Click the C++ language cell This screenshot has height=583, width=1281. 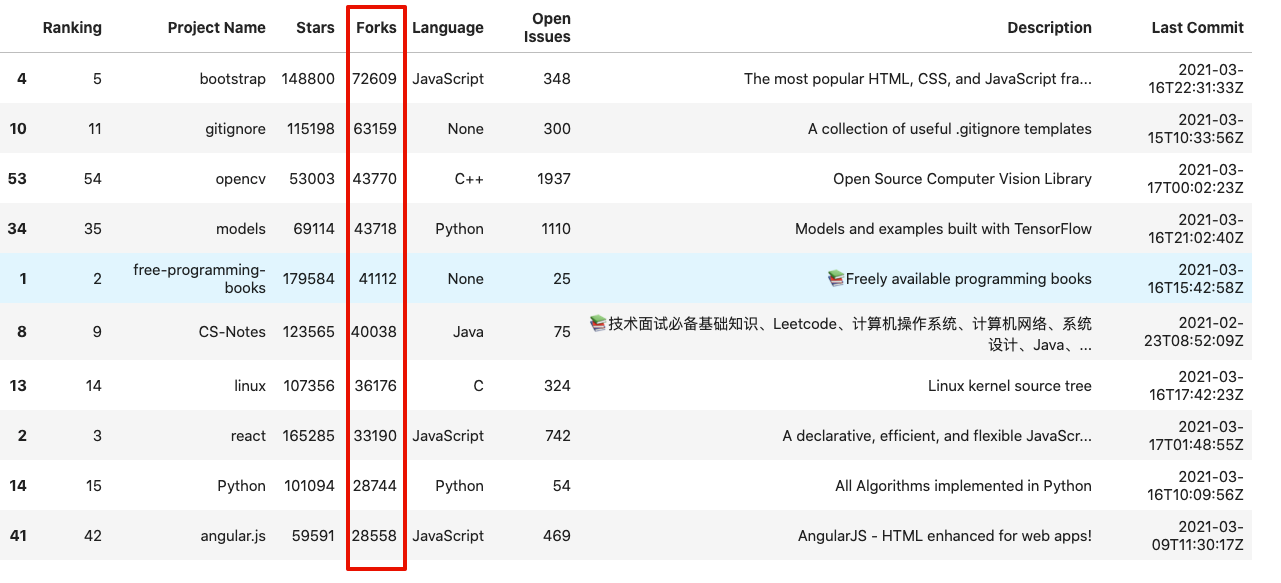(x=469, y=179)
